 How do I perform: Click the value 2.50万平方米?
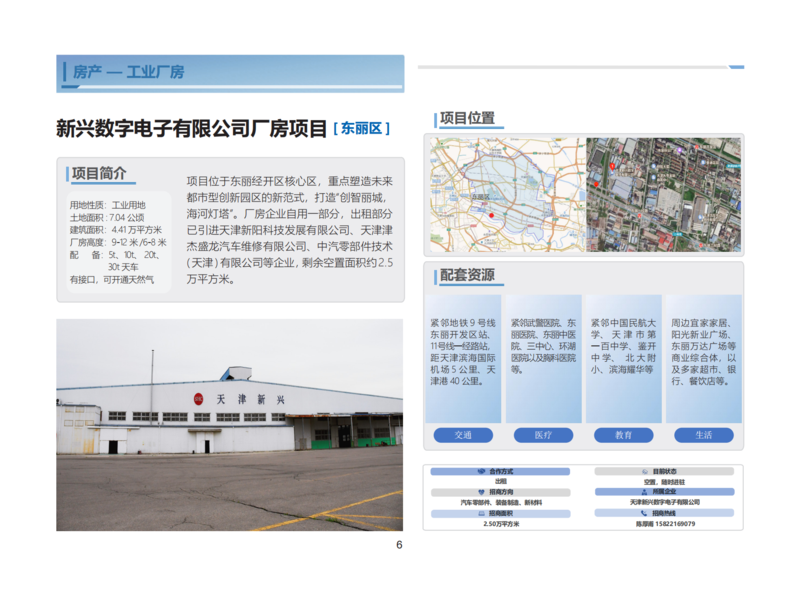[501, 524]
